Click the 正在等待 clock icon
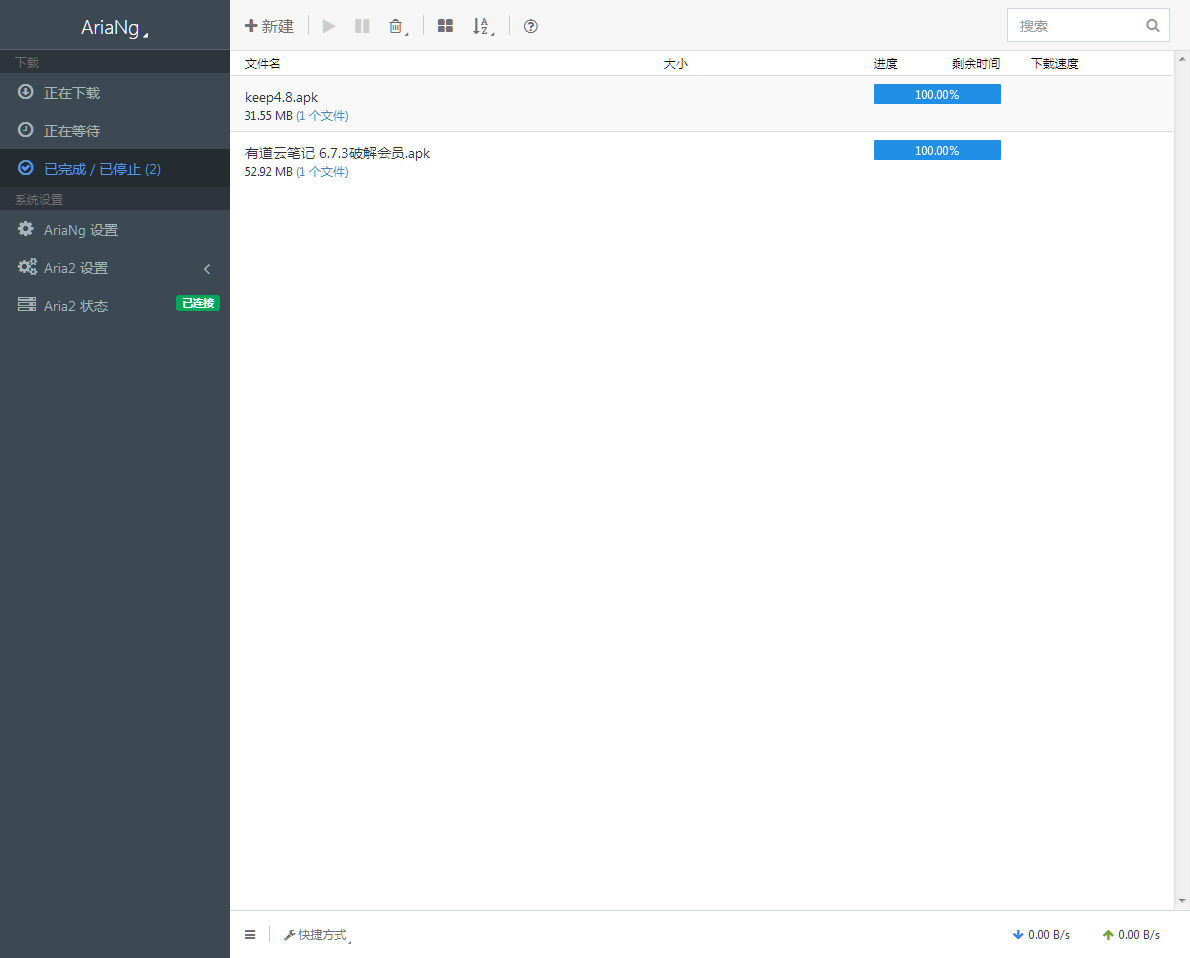 (26, 130)
